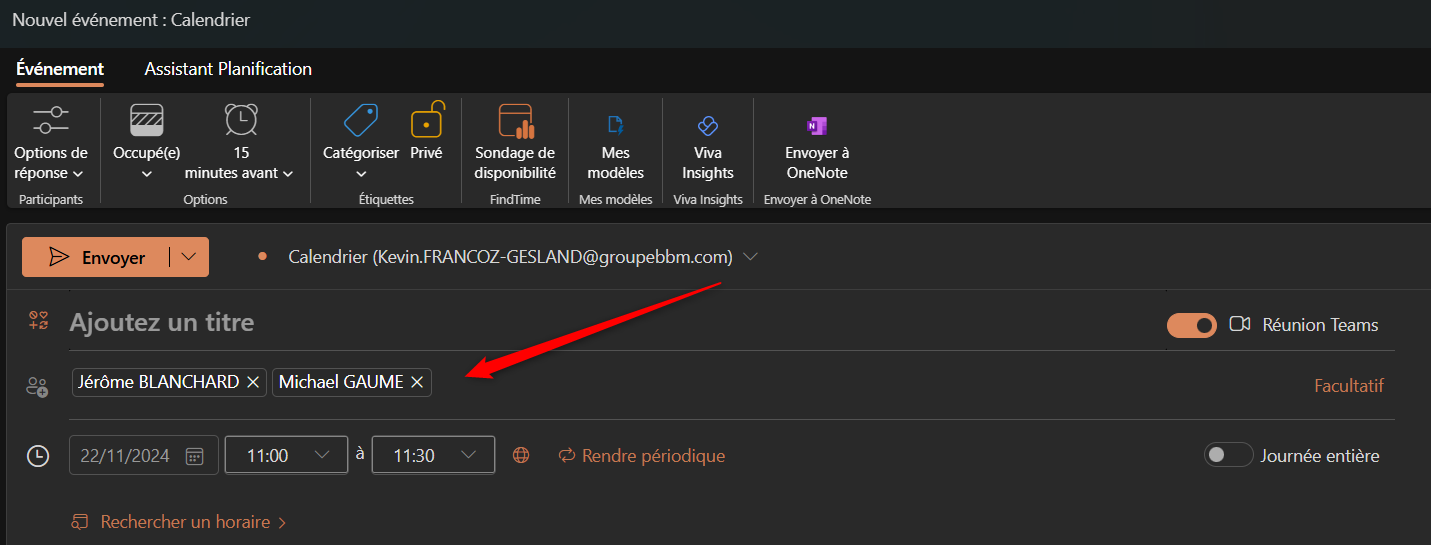Turn off the Réunion Teams toggle
This screenshot has width=1431, height=545.
coord(1191,325)
